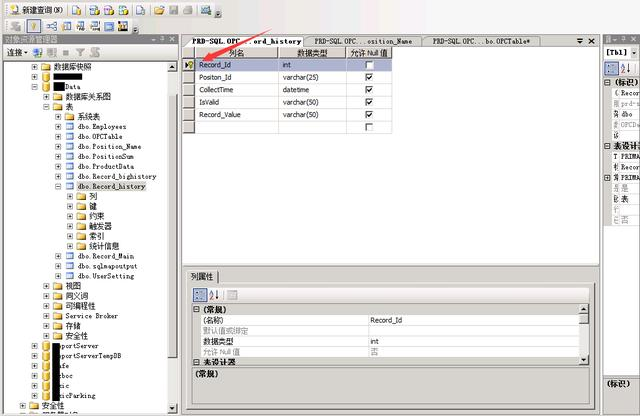
Task: Click the Save icon in main toolbar
Action: (x=174, y=9)
